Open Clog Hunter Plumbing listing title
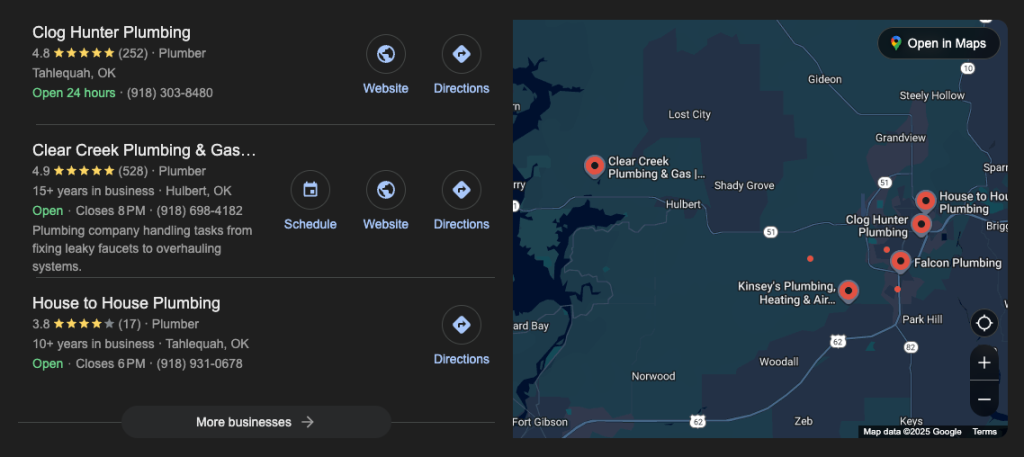The height and width of the screenshot is (457, 1024). click(112, 32)
